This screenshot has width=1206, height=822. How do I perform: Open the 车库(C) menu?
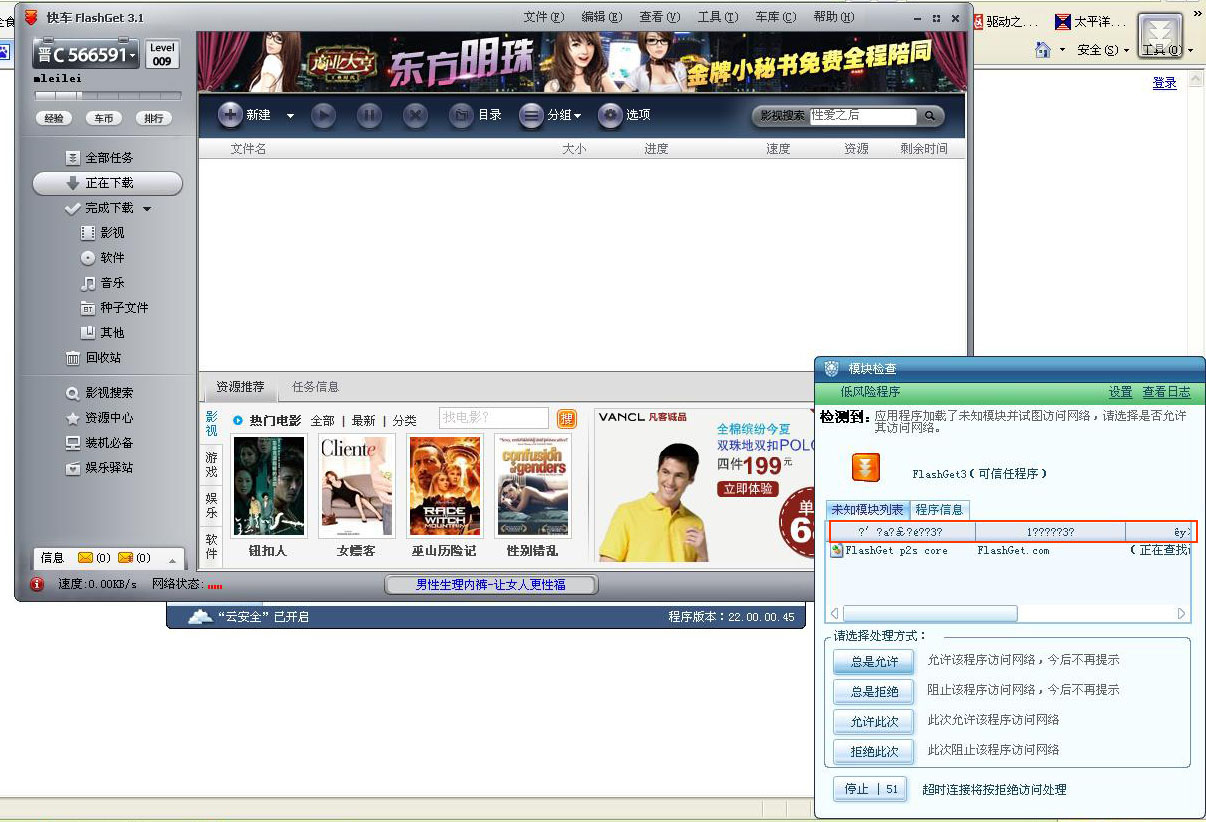click(775, 17)
